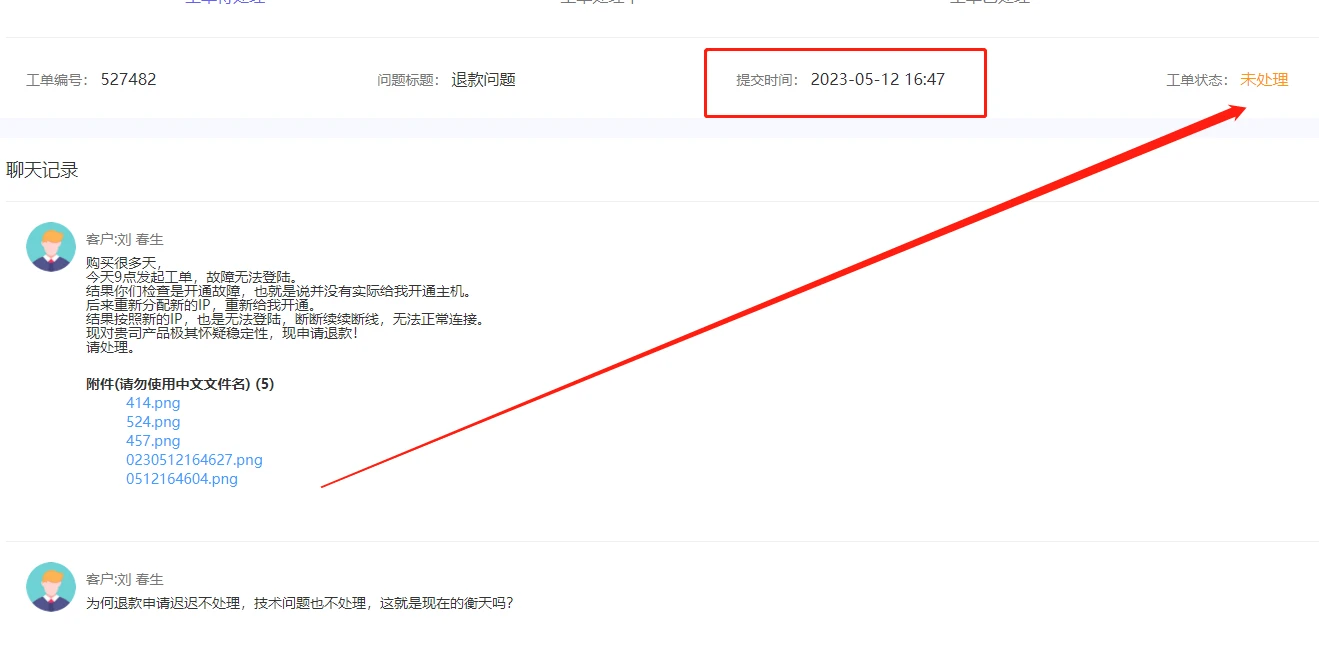The image size is (1319, 648).
Task: Click the second customer avatar beside the last message
Action: coord(51,587)
